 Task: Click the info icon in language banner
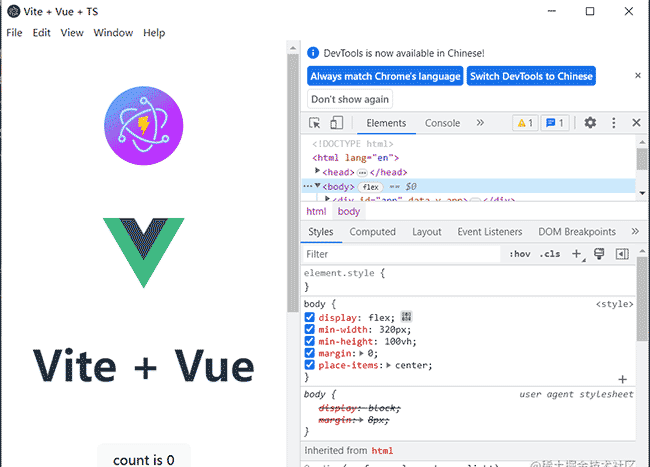(313, 53)
